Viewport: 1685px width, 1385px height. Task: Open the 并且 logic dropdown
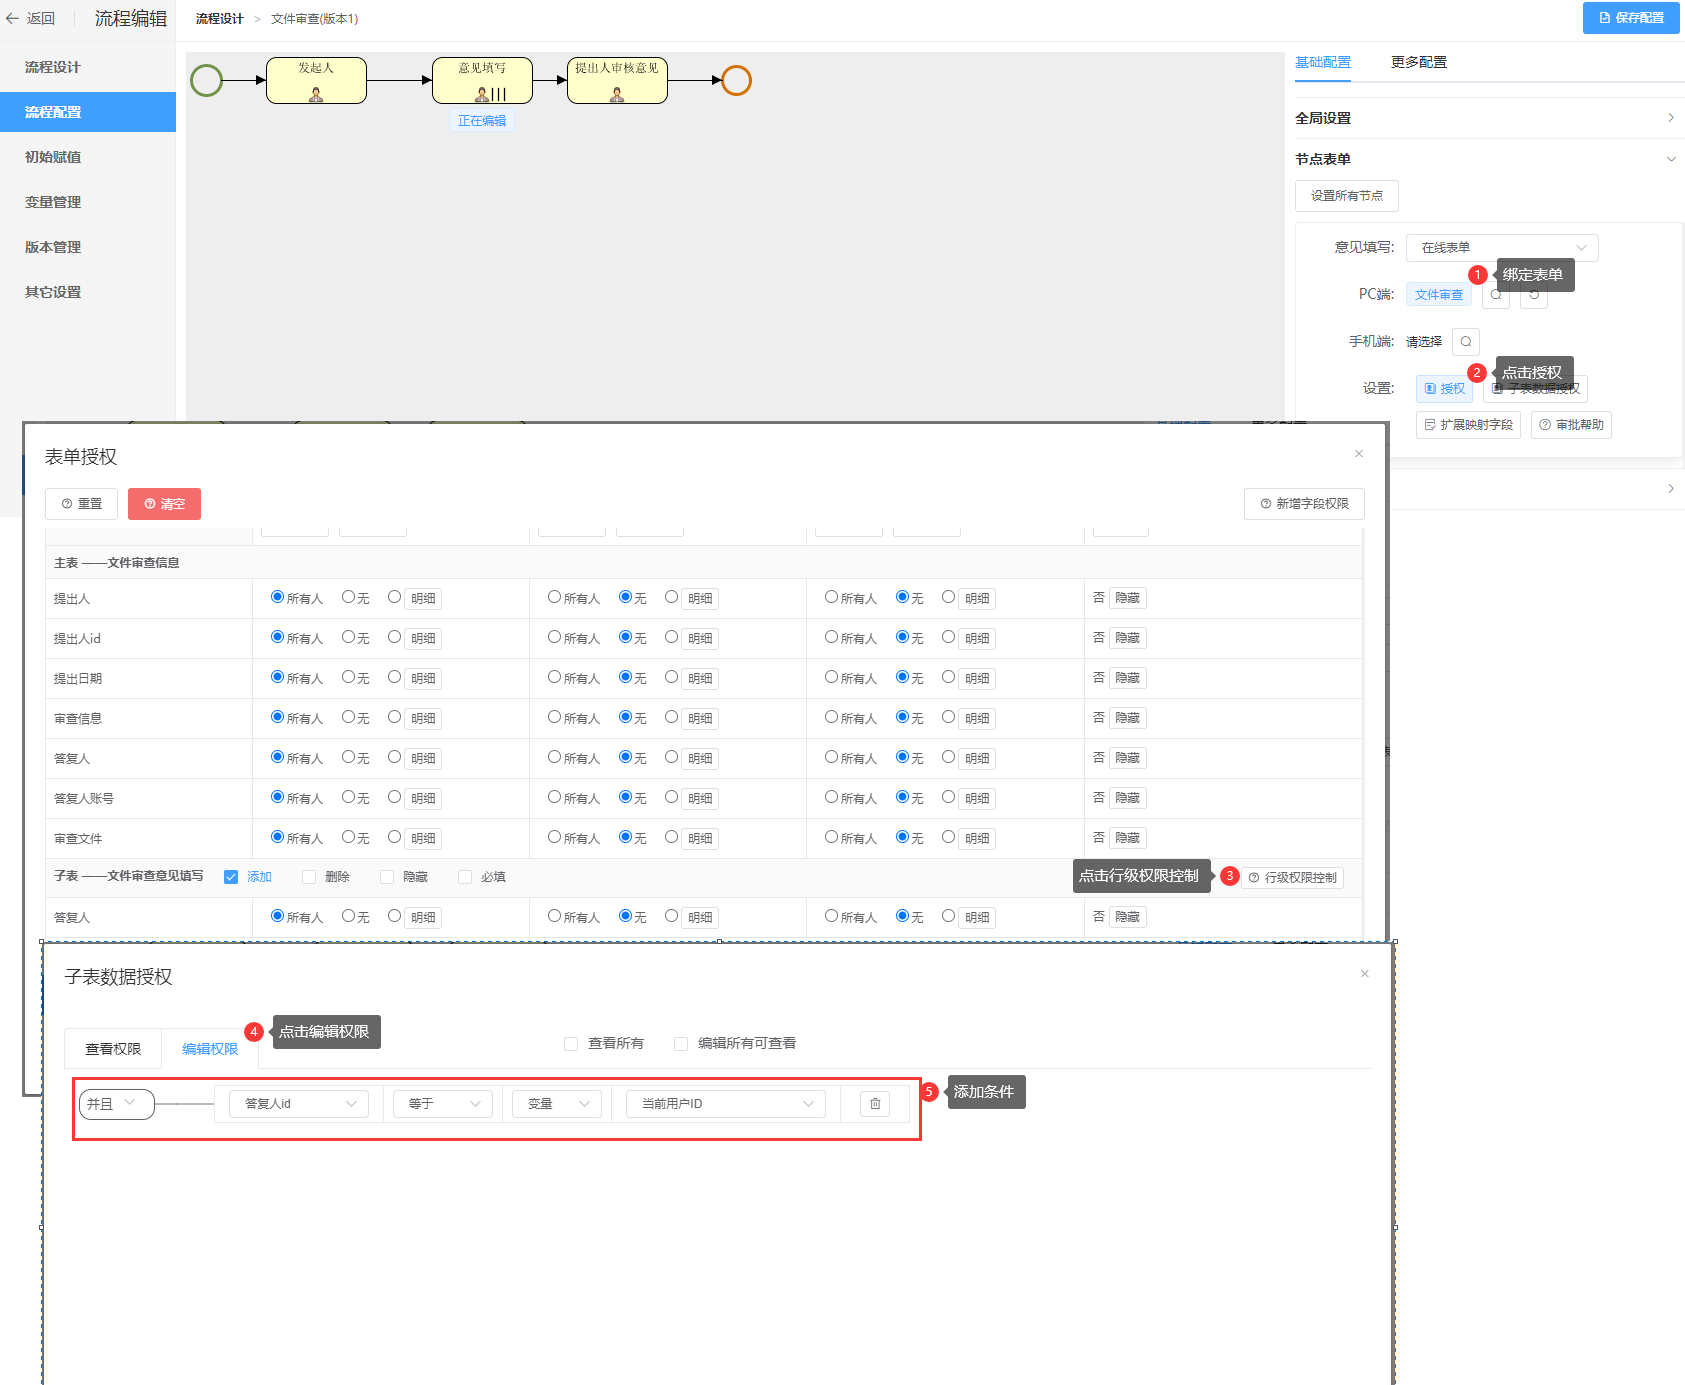point(116,1104)
